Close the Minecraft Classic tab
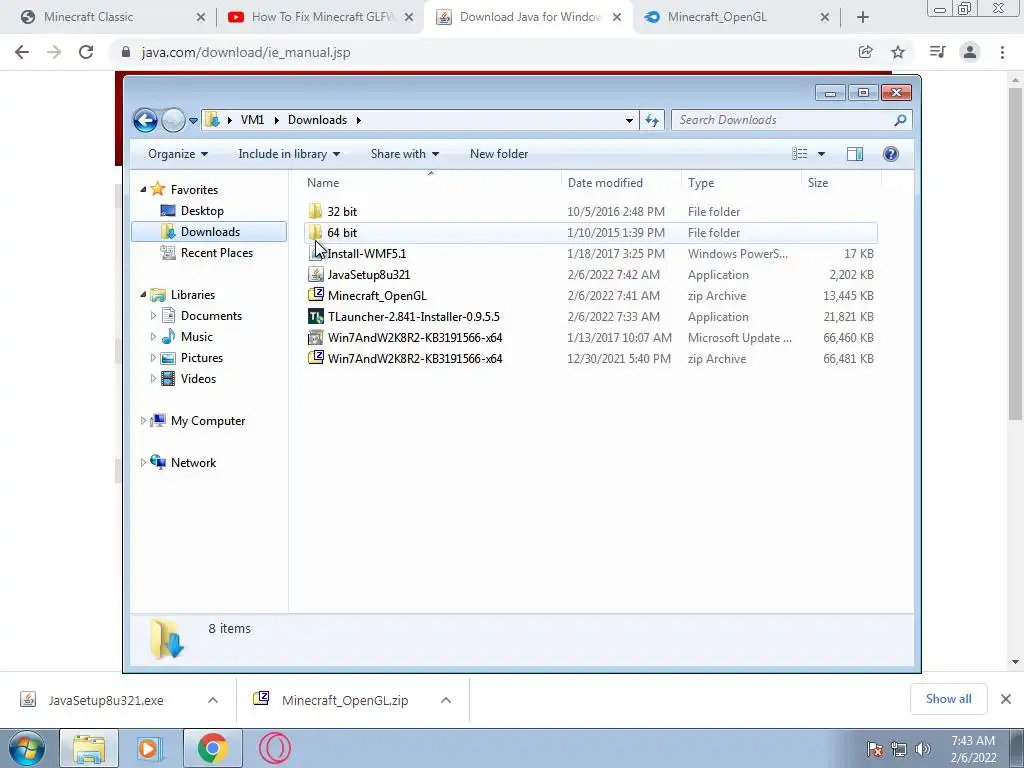Screen dimensions: 1024x768 pyautogui.click(x=200, y=17)
